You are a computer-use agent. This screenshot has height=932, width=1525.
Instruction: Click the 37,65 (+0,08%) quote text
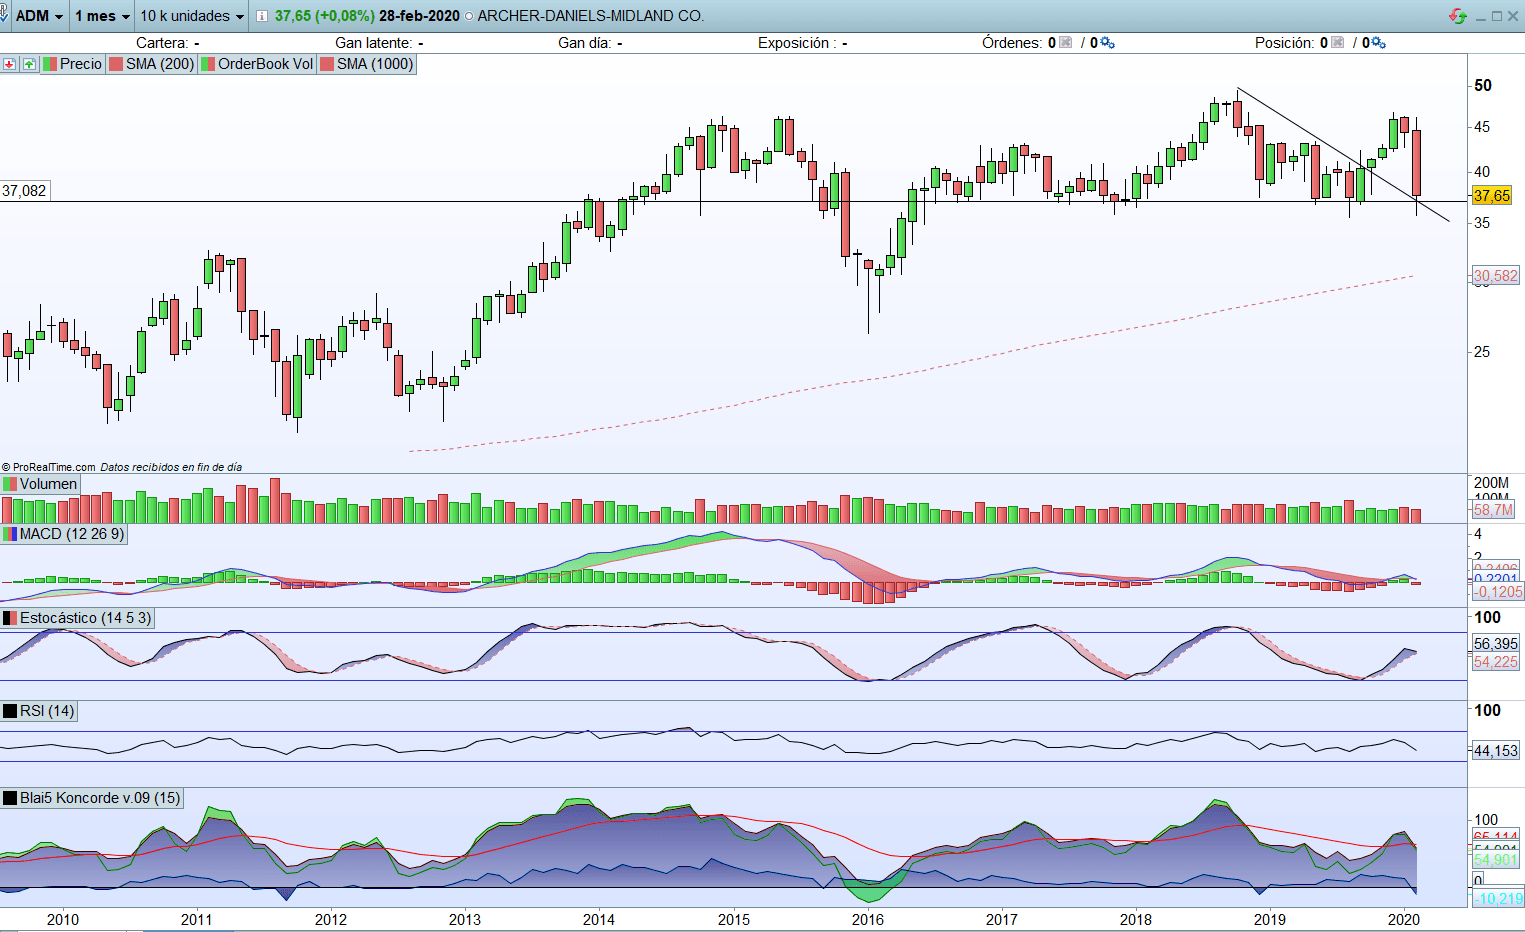pyautogui.click(x=325, y=16)
